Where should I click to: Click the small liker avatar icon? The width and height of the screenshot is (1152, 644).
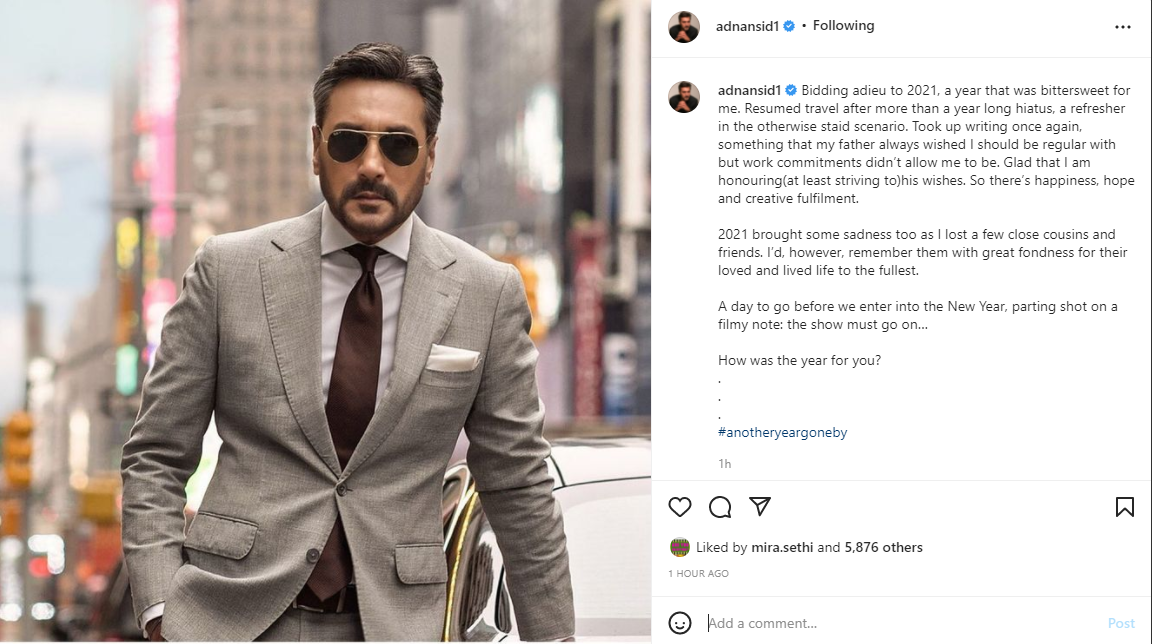point(680,547)
